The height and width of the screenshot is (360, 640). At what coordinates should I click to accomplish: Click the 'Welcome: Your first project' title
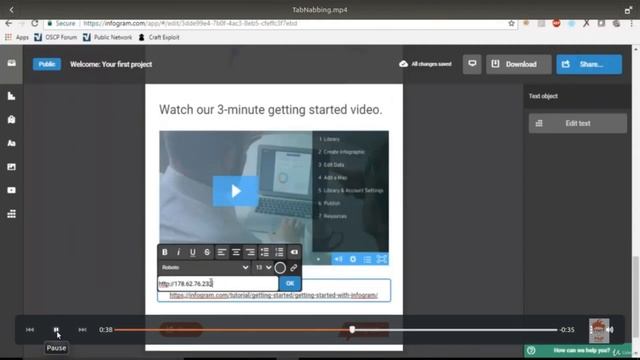(x=111, y=64)
